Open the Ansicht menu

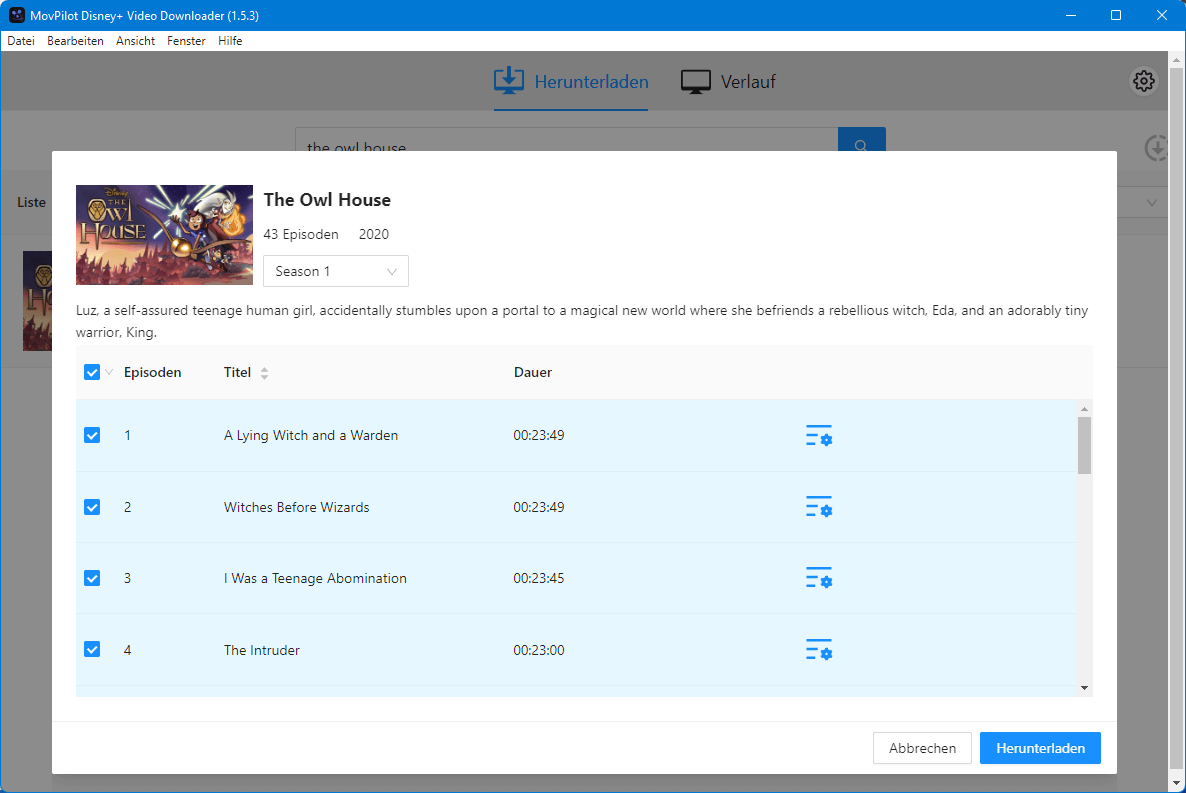click(135, 41)
